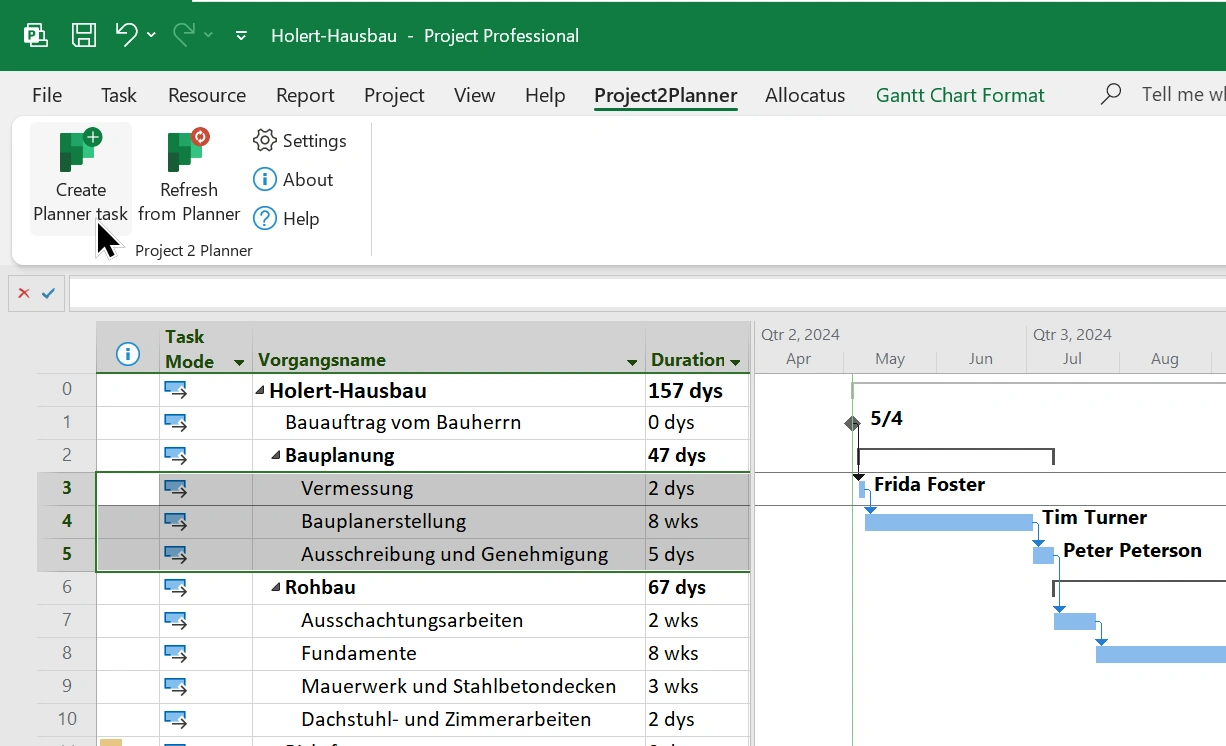Viewport: 1226px width, 746px height.
Task: Open the Customize Quick Access Toolbar dropdown
Action: pyautogui.click(x=241, y=36)
